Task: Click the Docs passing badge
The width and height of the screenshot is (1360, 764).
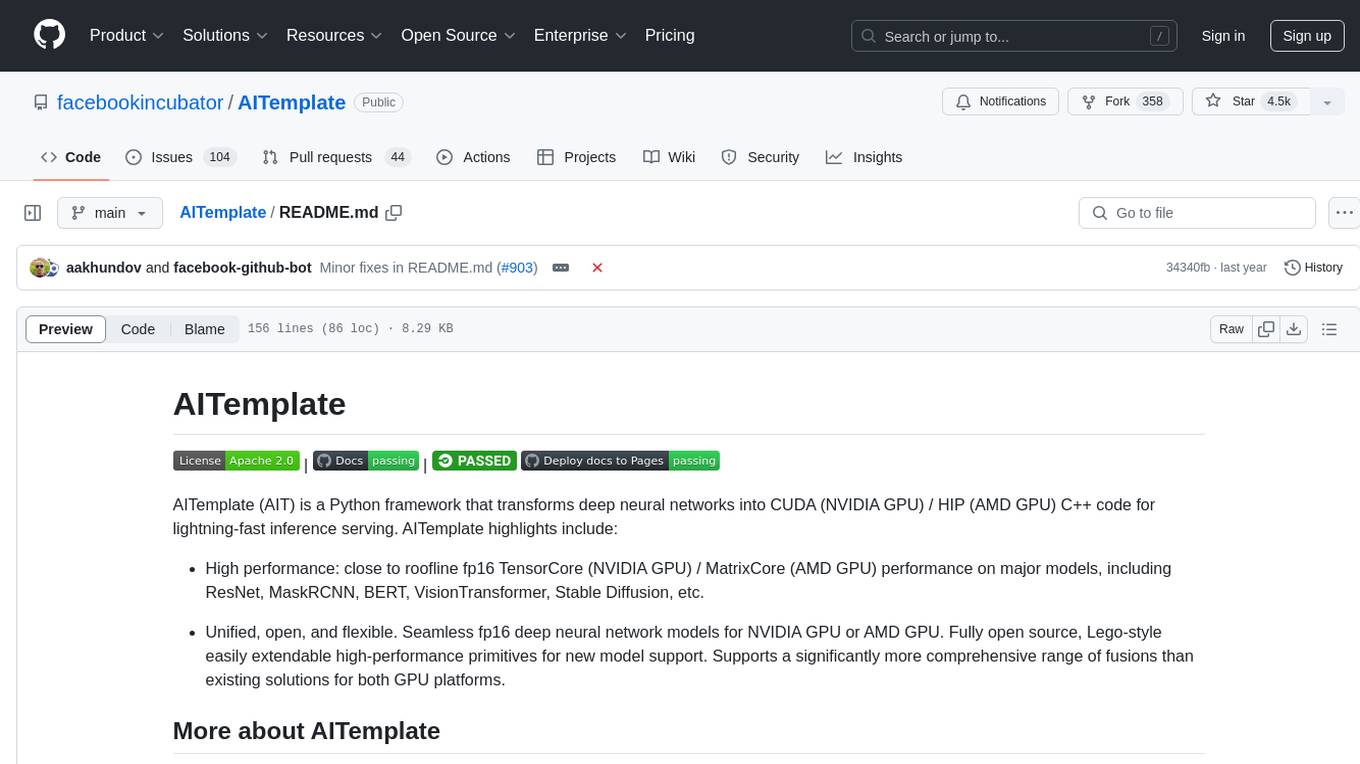Action: pyautogui.click(x=366, y=460)
